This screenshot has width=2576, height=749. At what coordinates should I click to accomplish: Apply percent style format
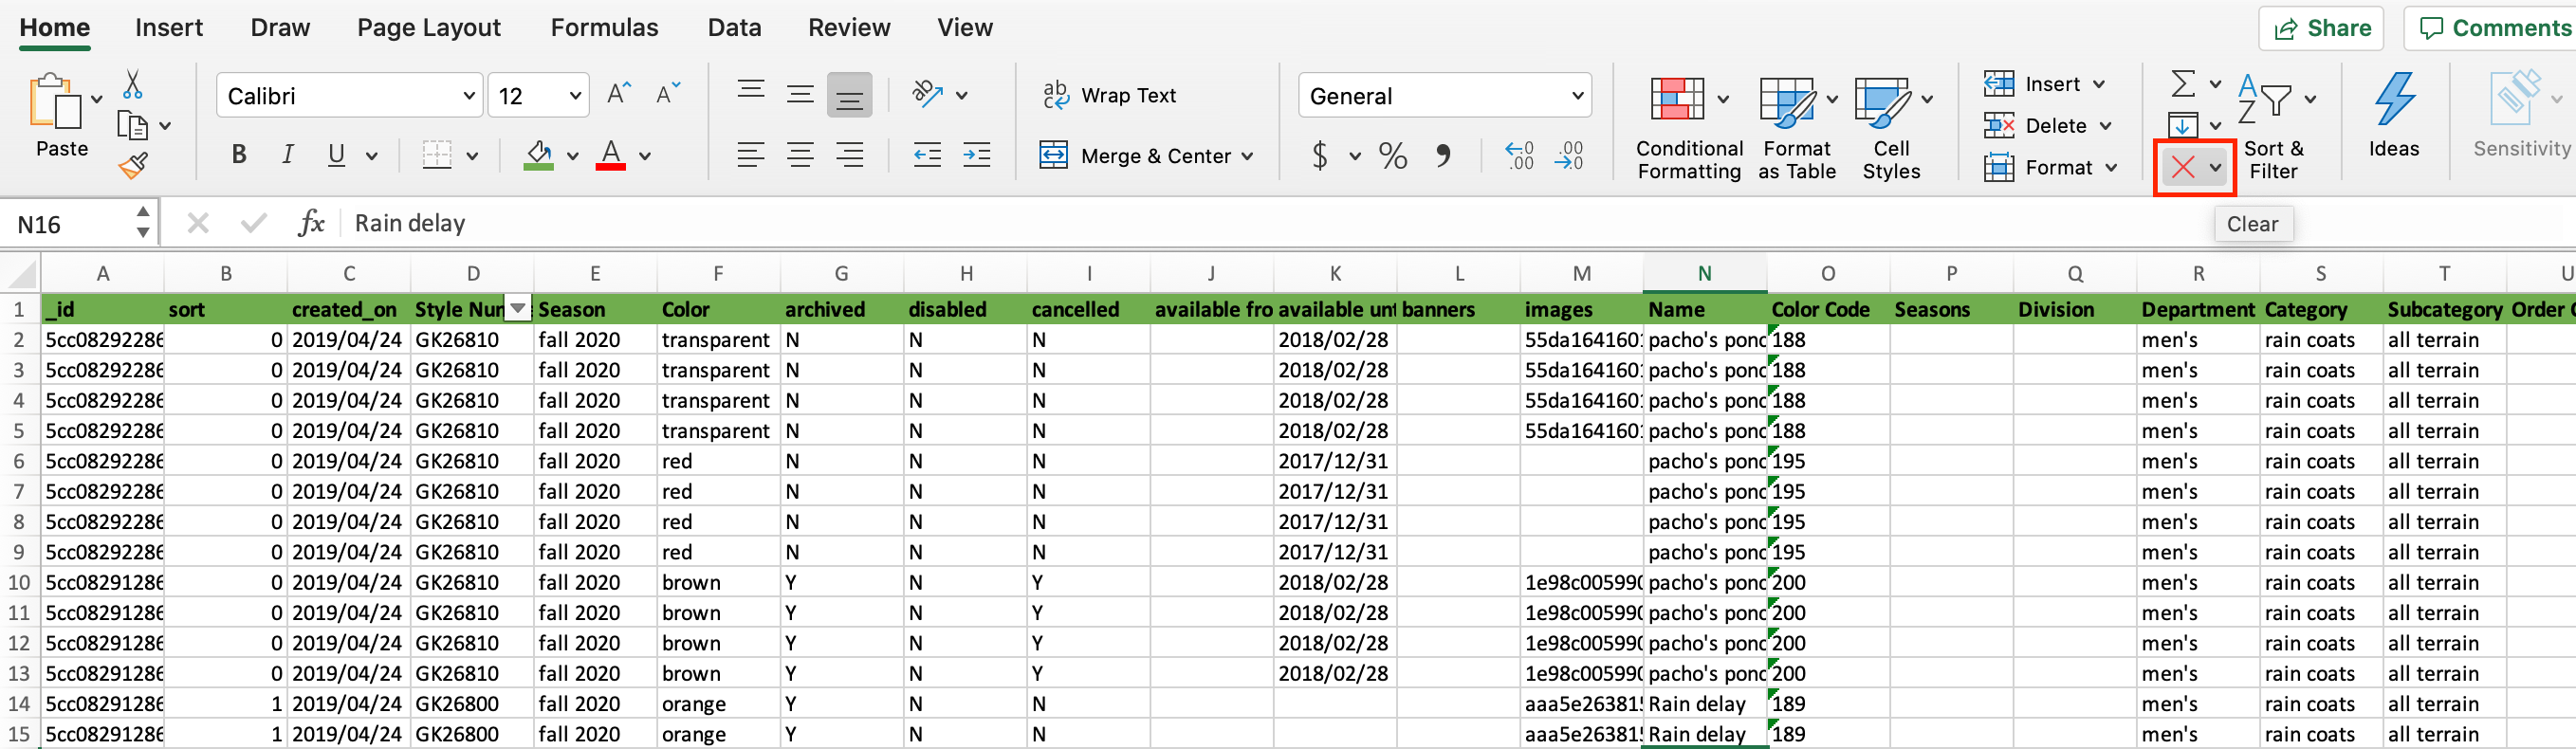[x=1392, y=155]
